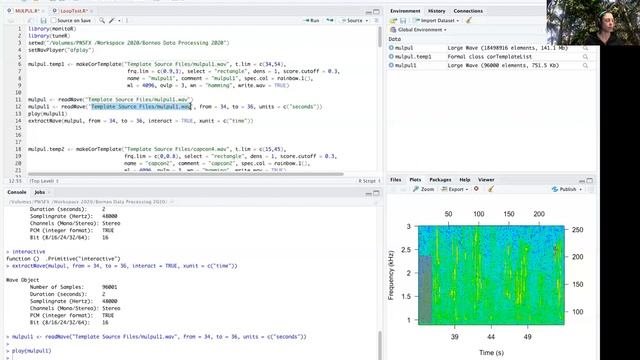Open the (Top Level) scope selector
Viewport: 640px width, 360px height.
pyautogui.click(x=44, y=181)
